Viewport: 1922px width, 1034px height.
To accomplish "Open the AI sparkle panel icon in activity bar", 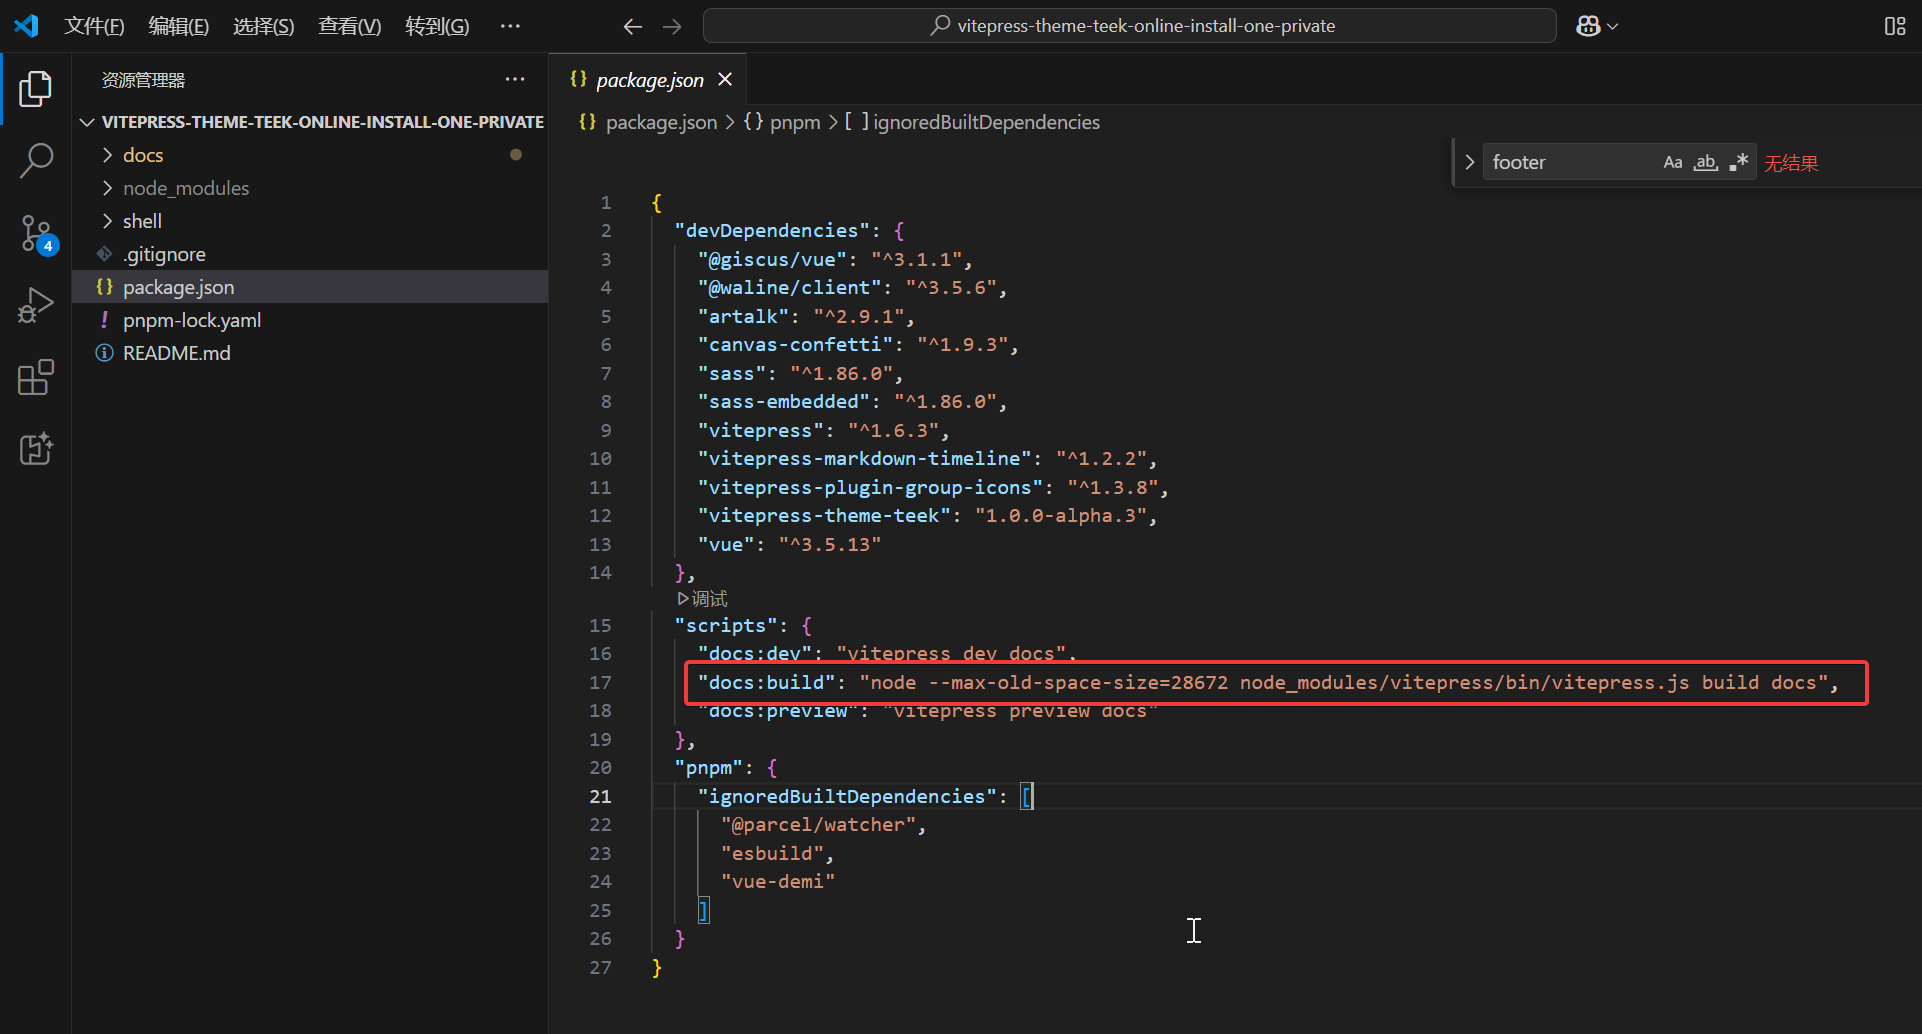I will [x=36, y=449].
